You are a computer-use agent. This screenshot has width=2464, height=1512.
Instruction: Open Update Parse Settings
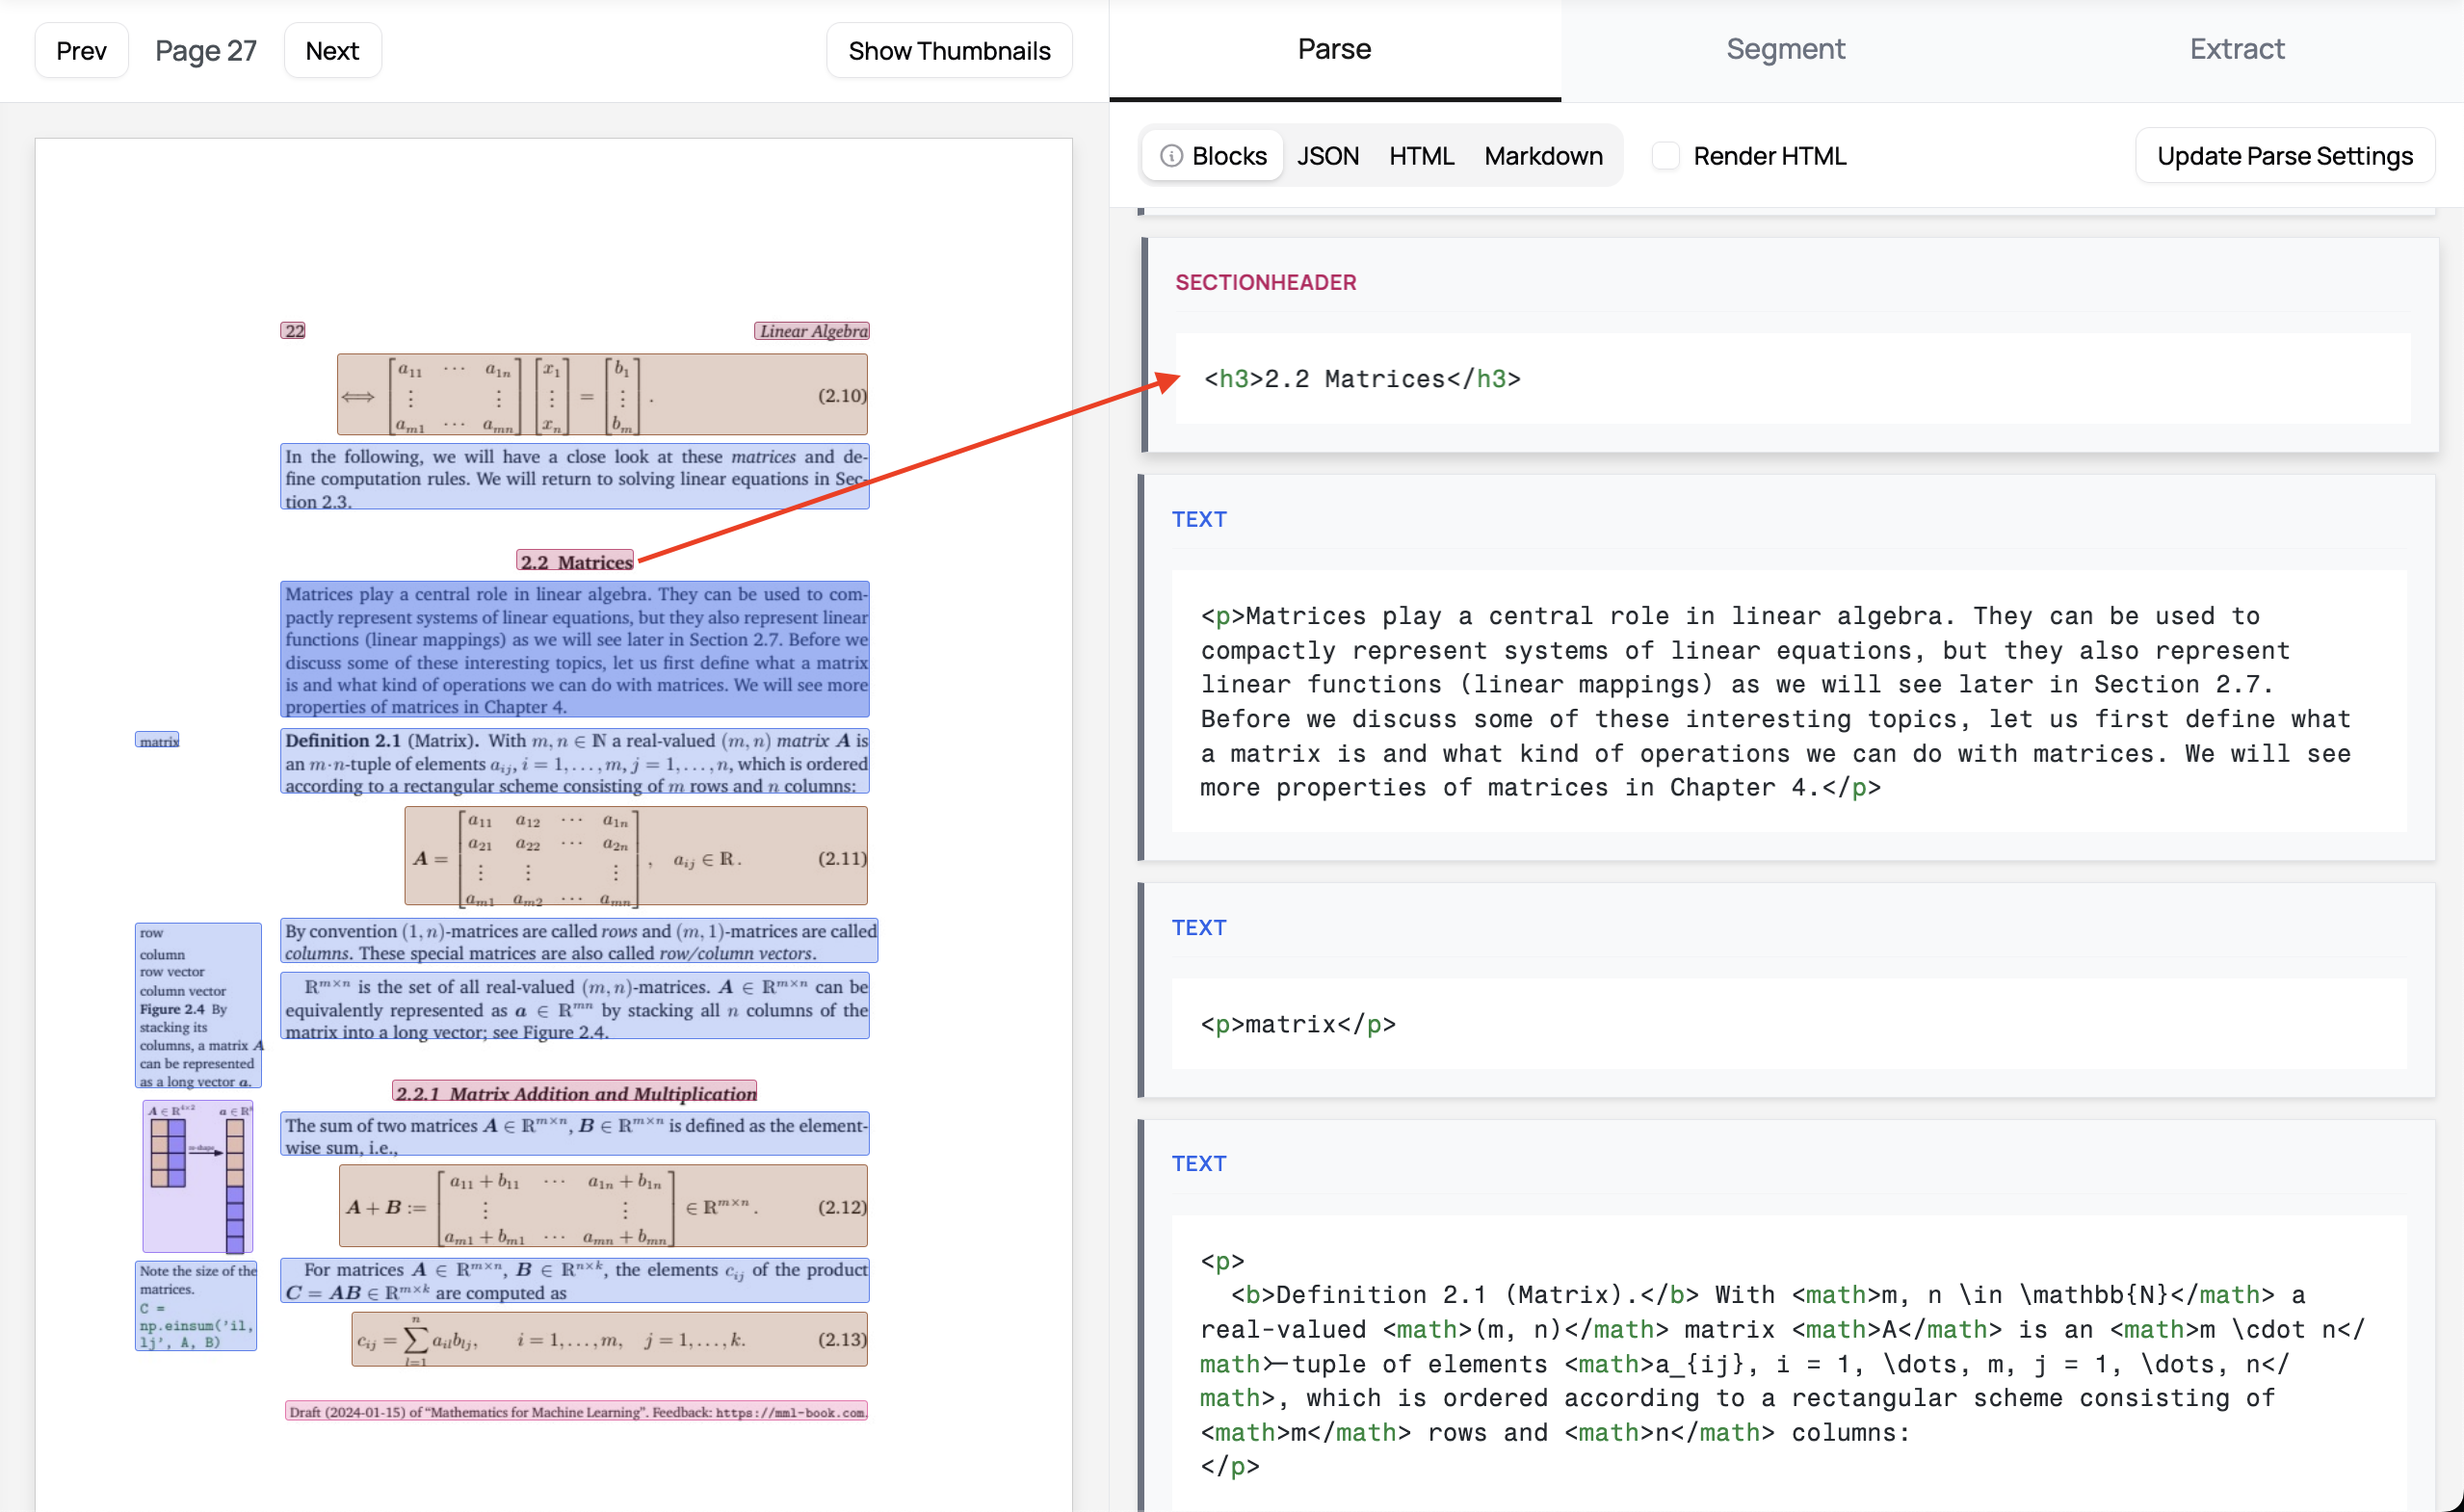point(2284,156)
